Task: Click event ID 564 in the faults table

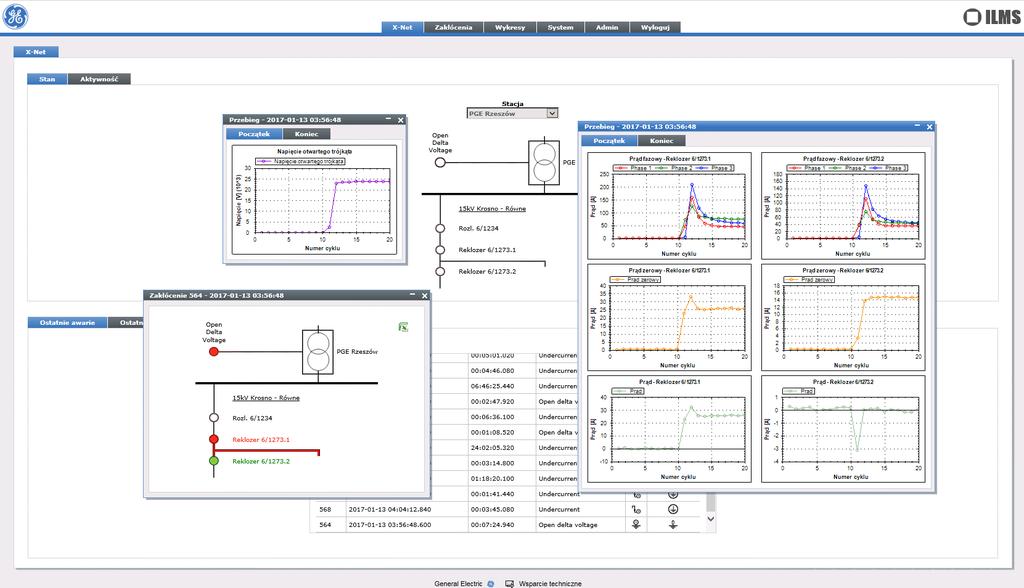Action: (x=325, y=525)
